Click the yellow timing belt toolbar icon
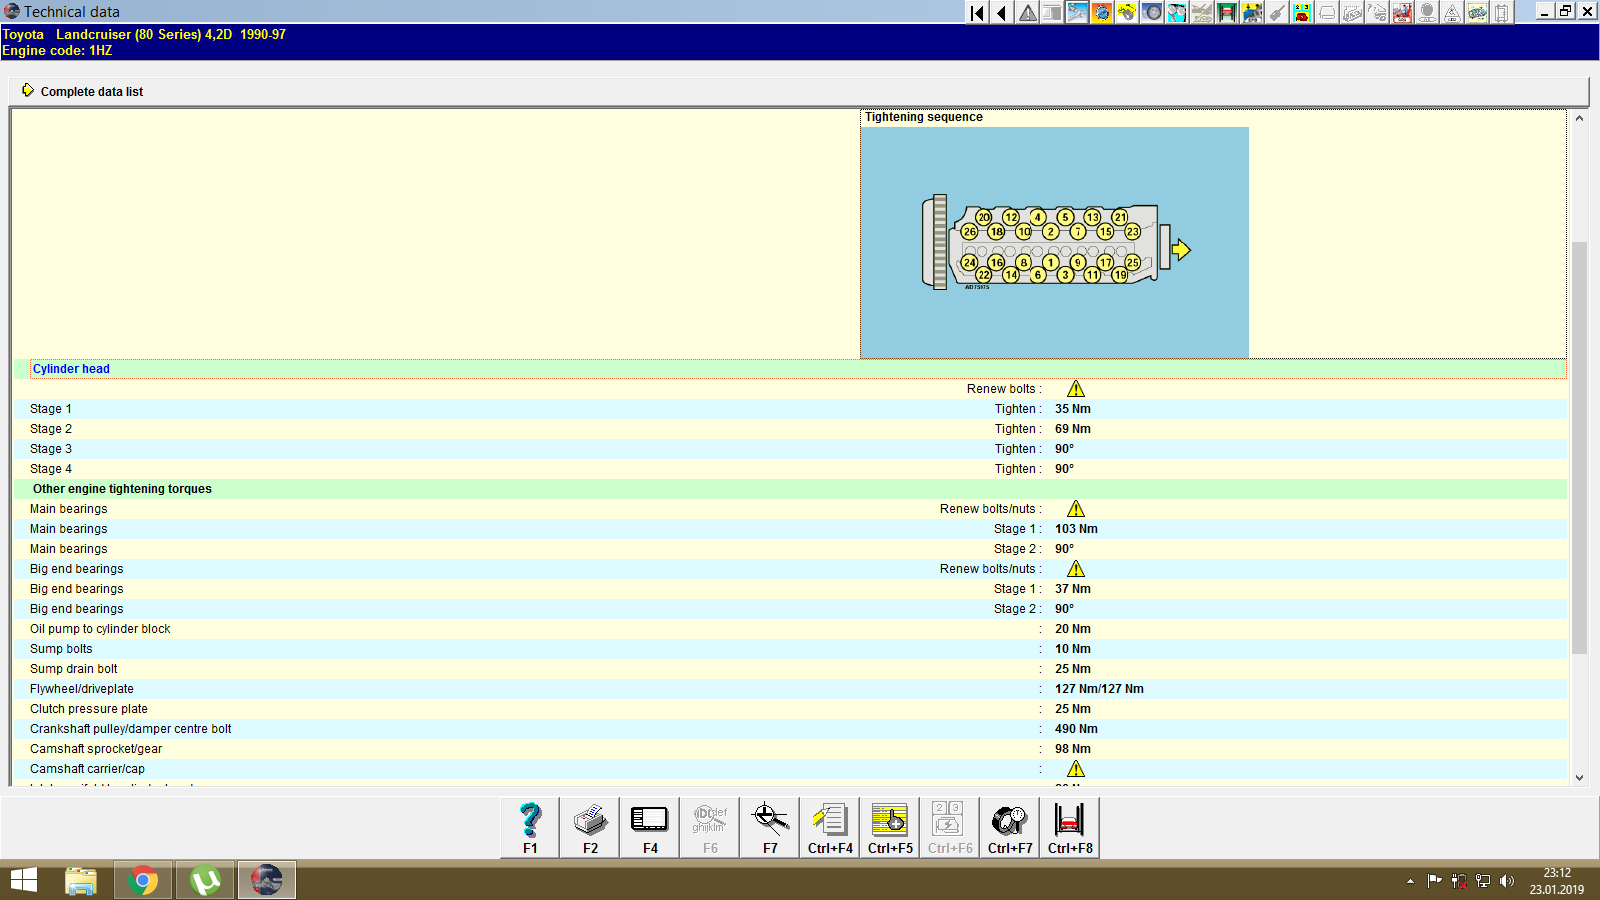Image resolution: width=1600 pixels, height=900 pixels. pyautogui.click(x=1127, y=12)
